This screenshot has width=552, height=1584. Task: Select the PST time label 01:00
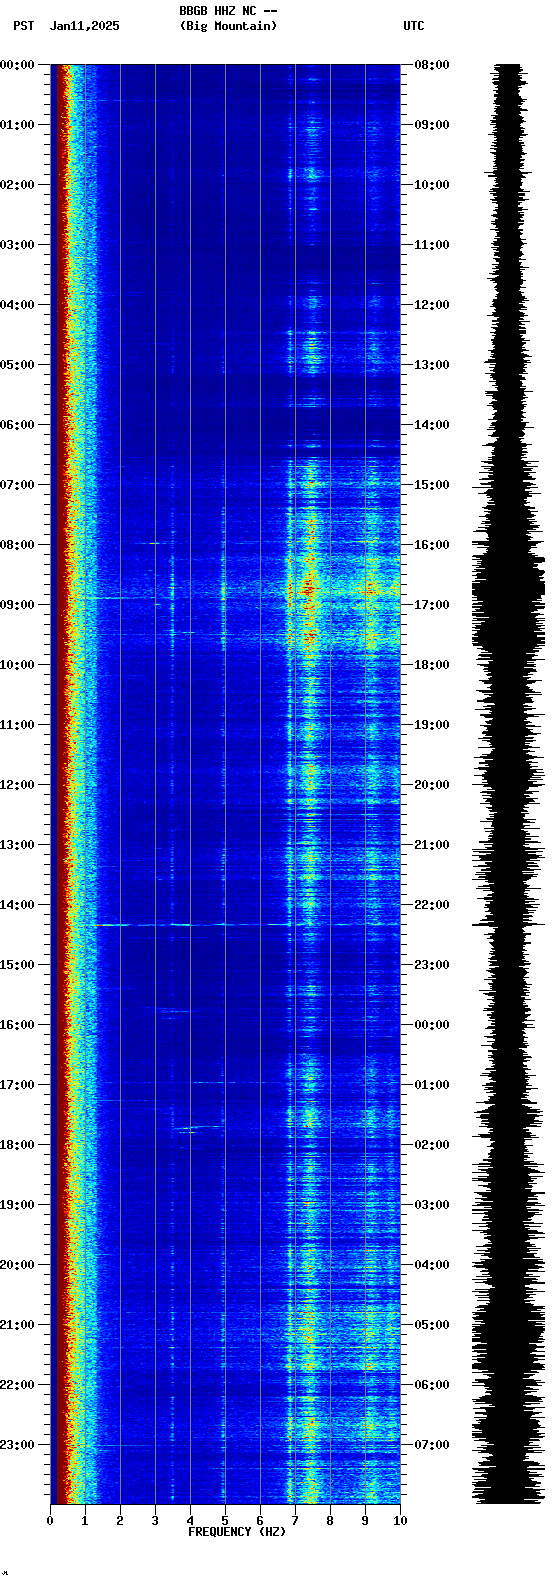17,125
